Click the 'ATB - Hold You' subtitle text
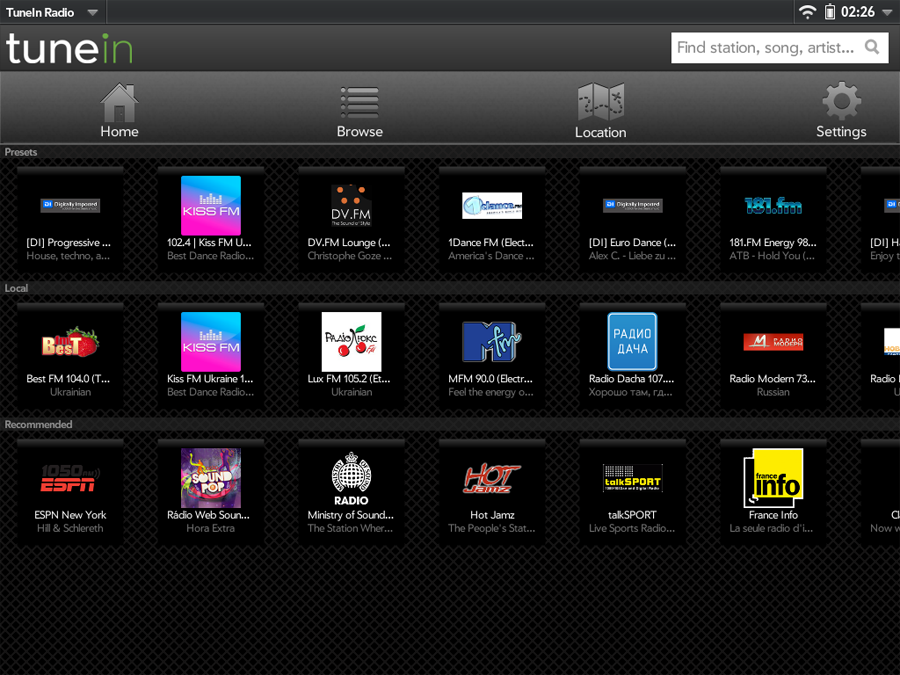This screenshot has height=675, width=900. 772,256
